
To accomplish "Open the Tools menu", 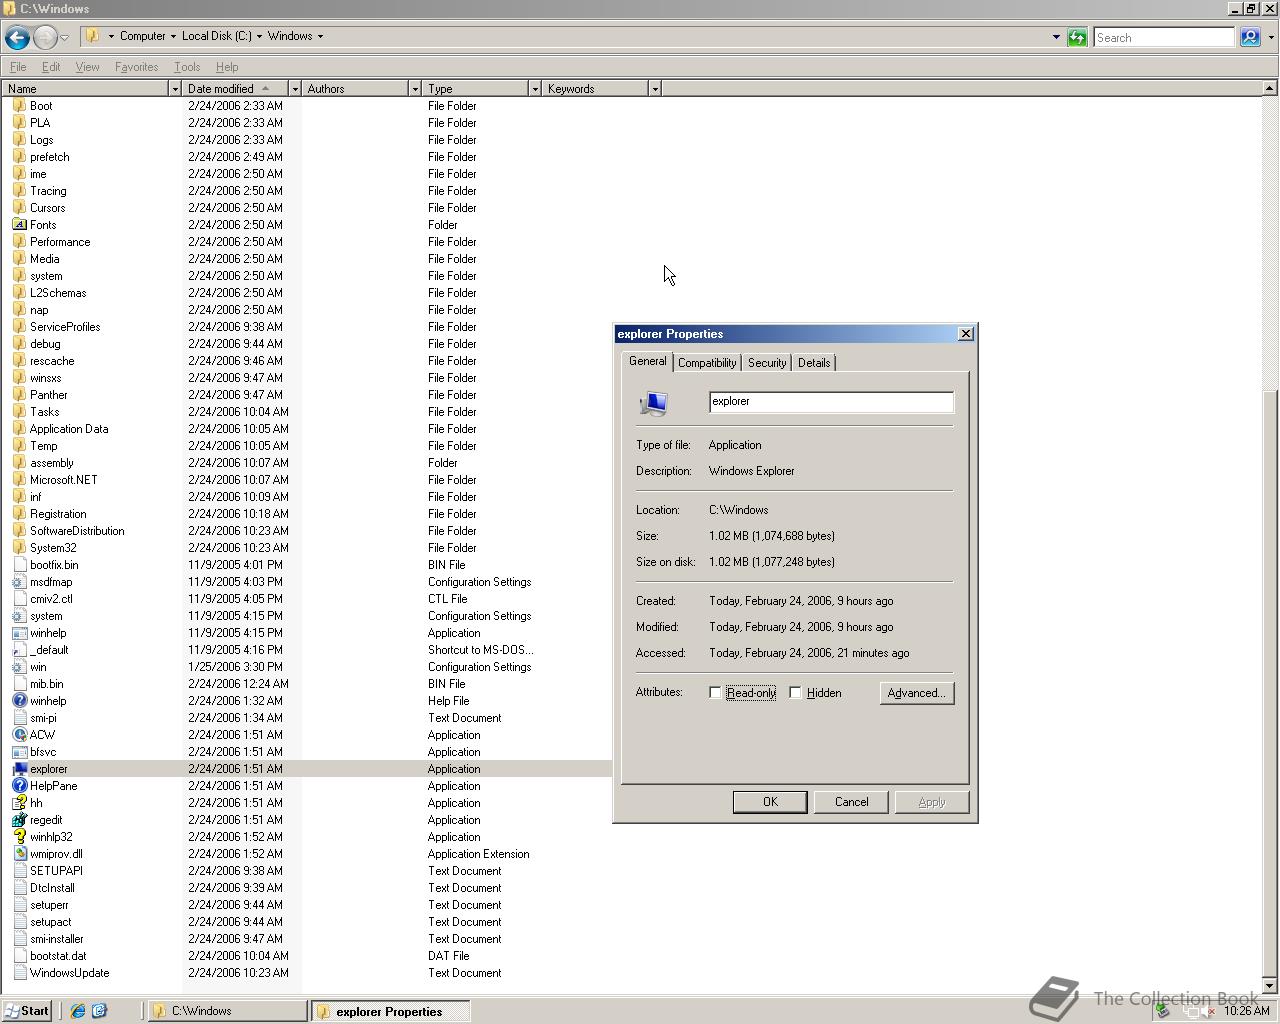I will coord(187,67).
